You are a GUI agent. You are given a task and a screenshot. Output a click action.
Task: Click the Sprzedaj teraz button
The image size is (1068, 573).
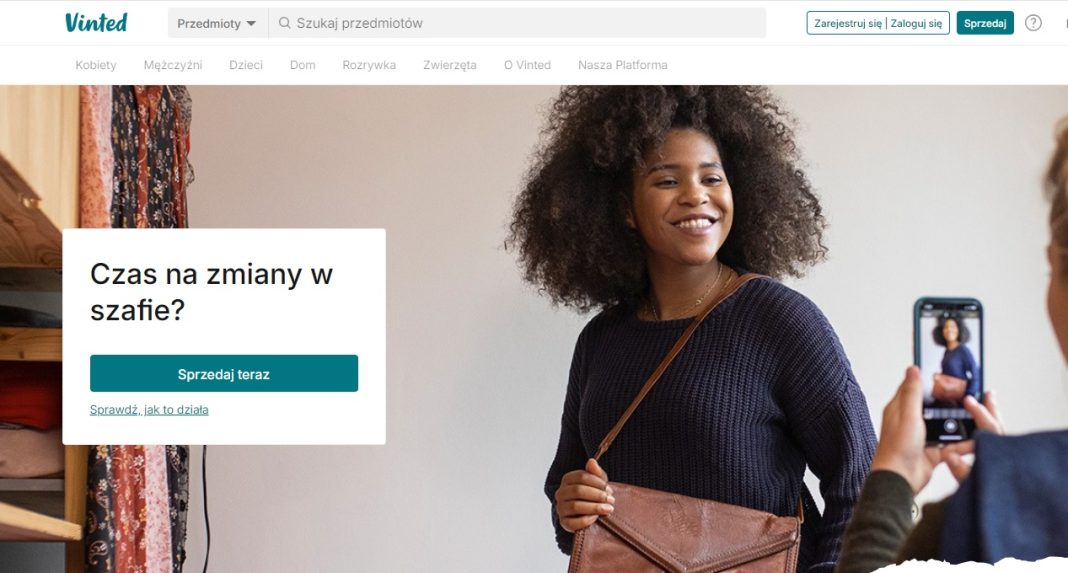coord(224,373)
